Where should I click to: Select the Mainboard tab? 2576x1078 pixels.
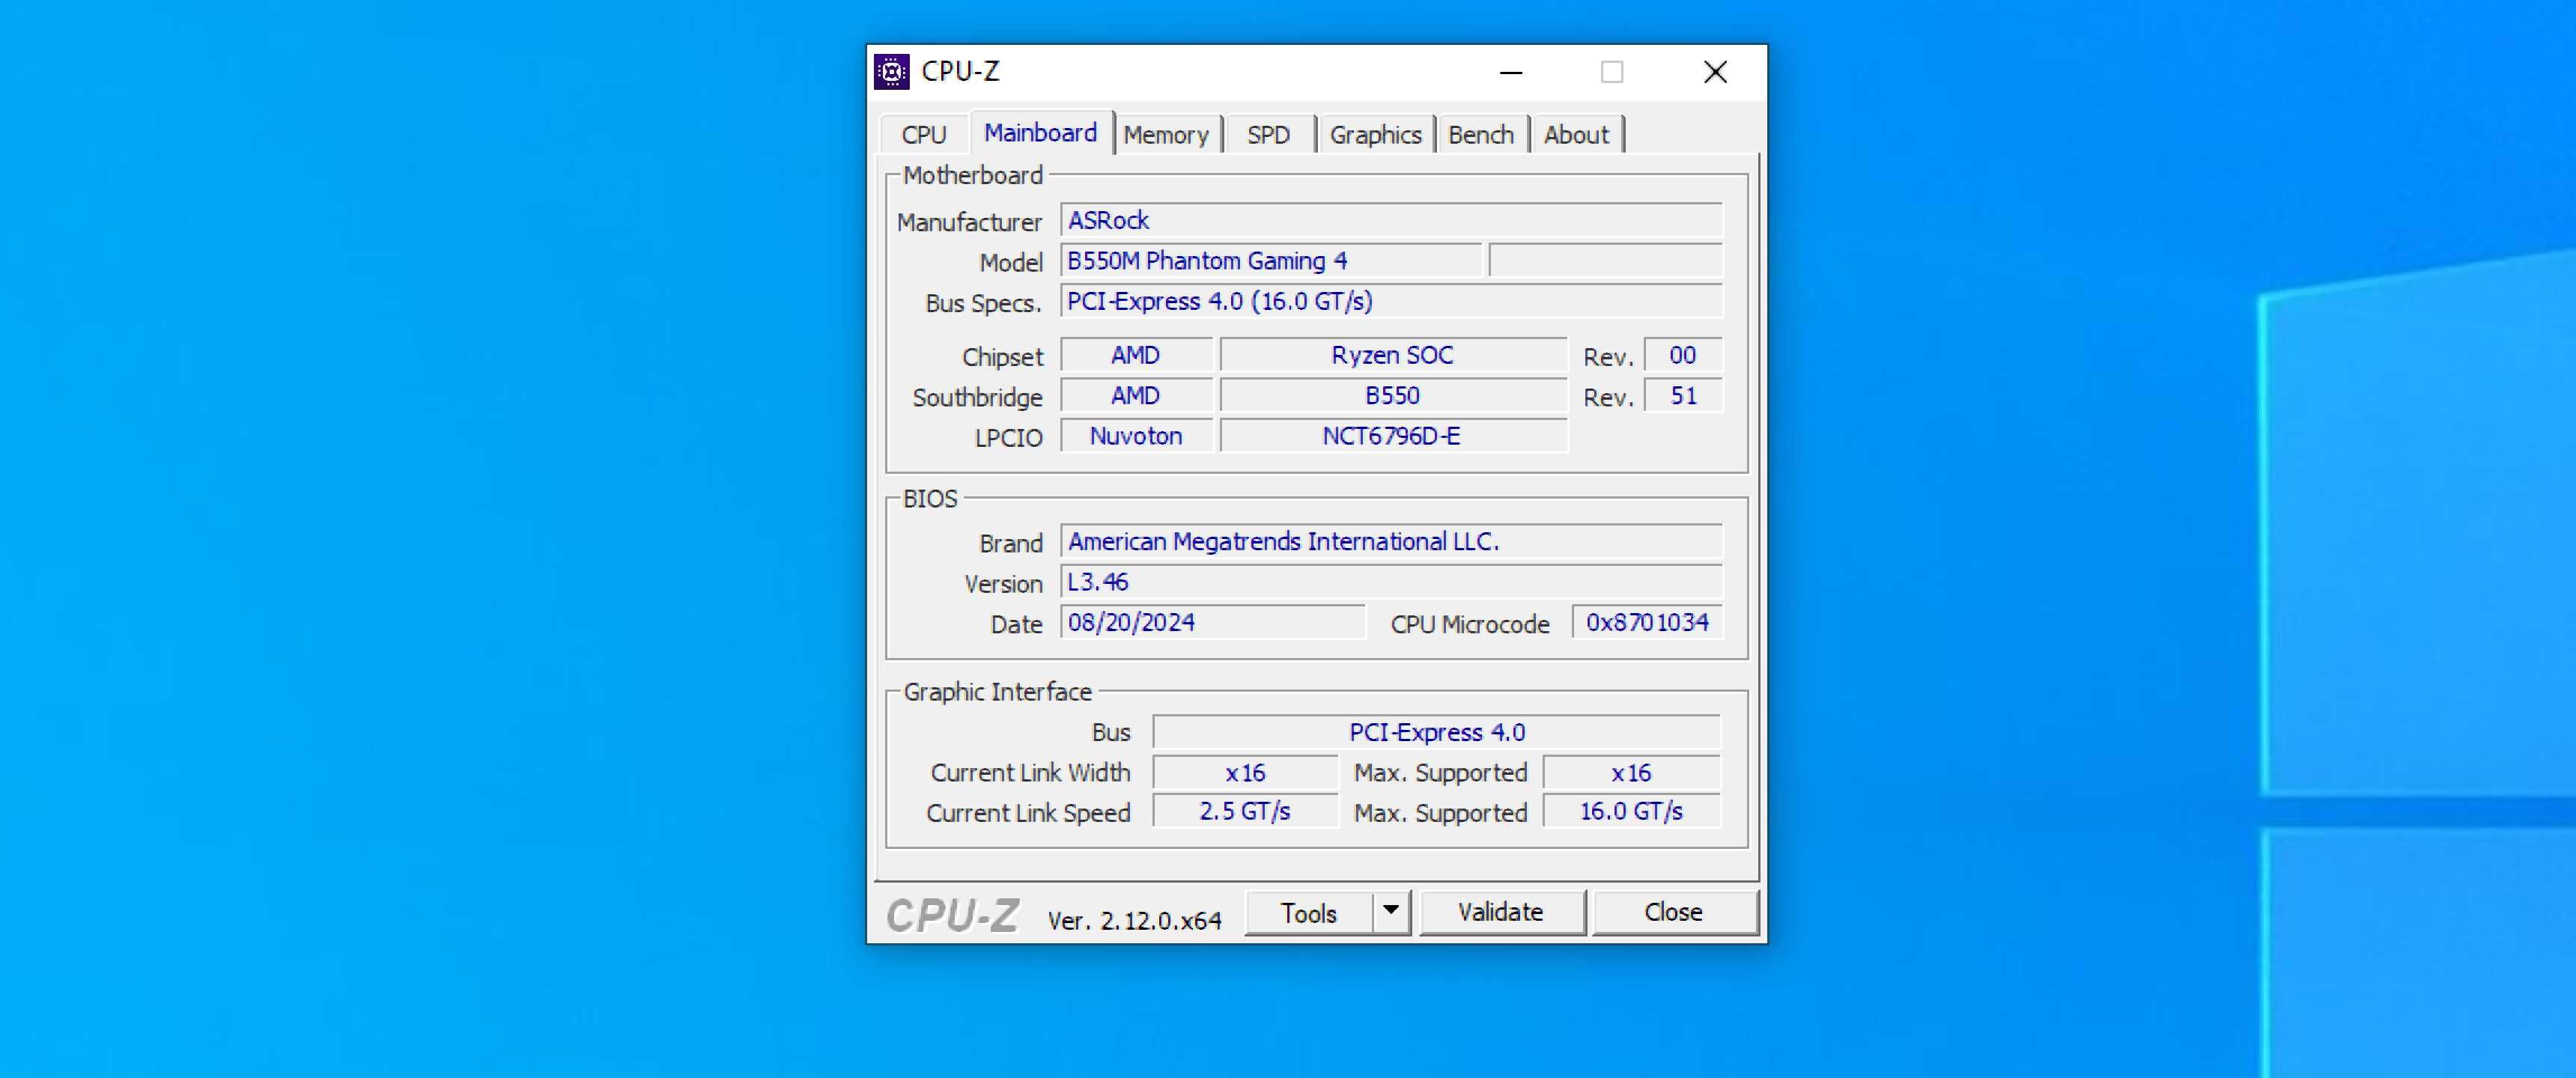pos(1040,133)
